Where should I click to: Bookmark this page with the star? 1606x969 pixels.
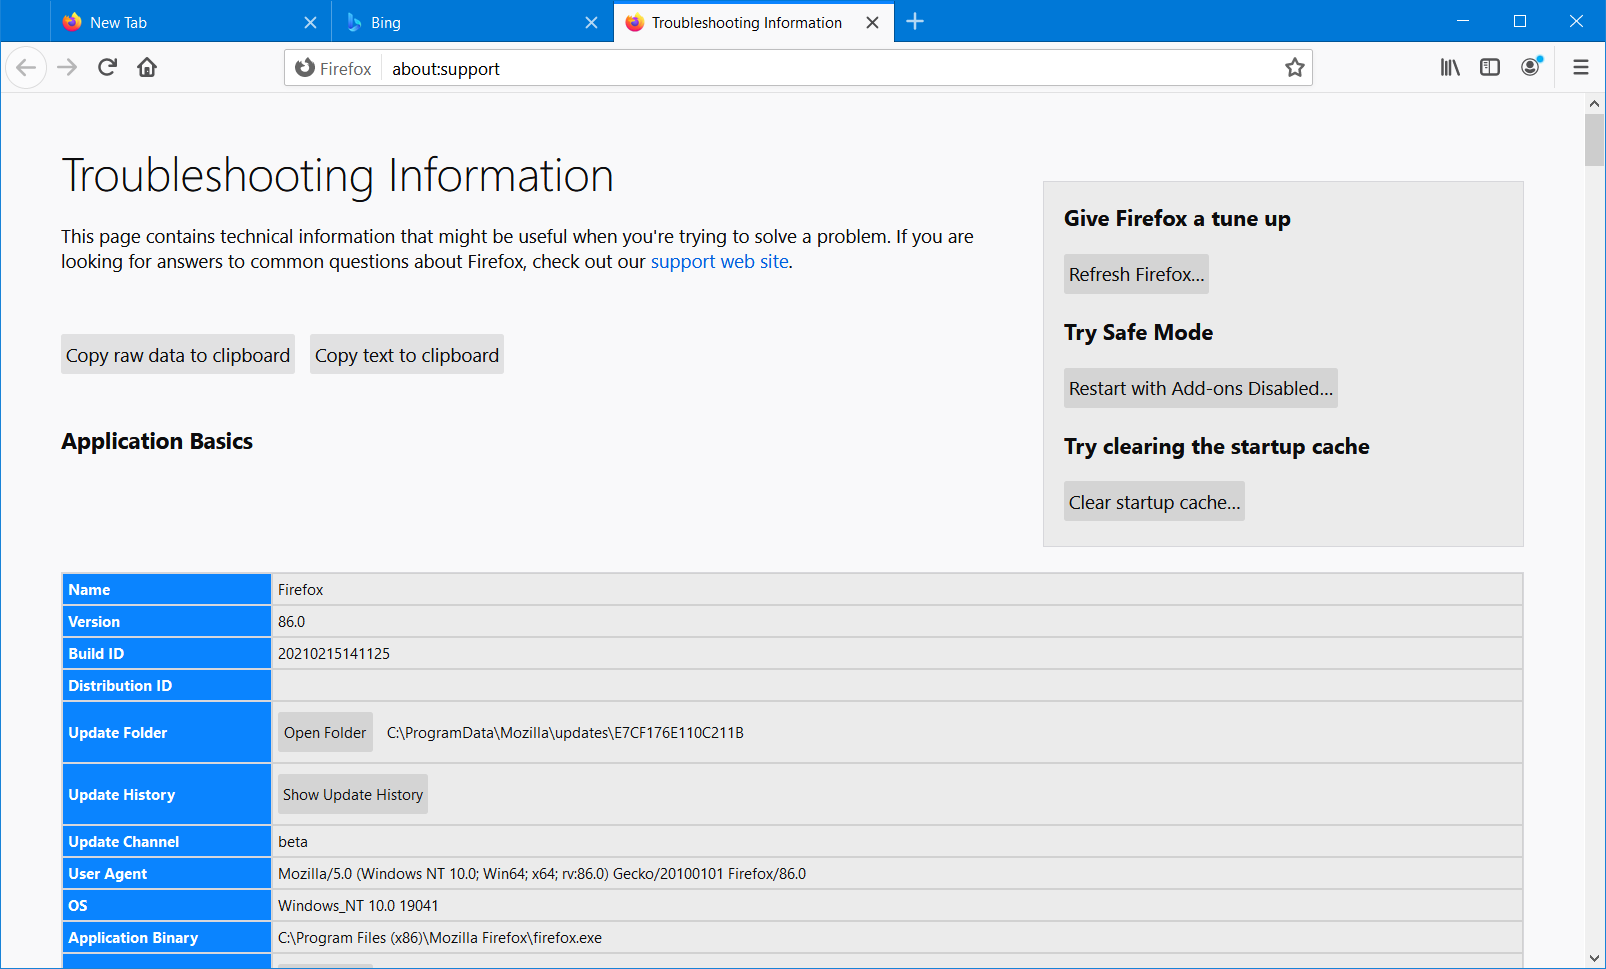coord(1295,68)
